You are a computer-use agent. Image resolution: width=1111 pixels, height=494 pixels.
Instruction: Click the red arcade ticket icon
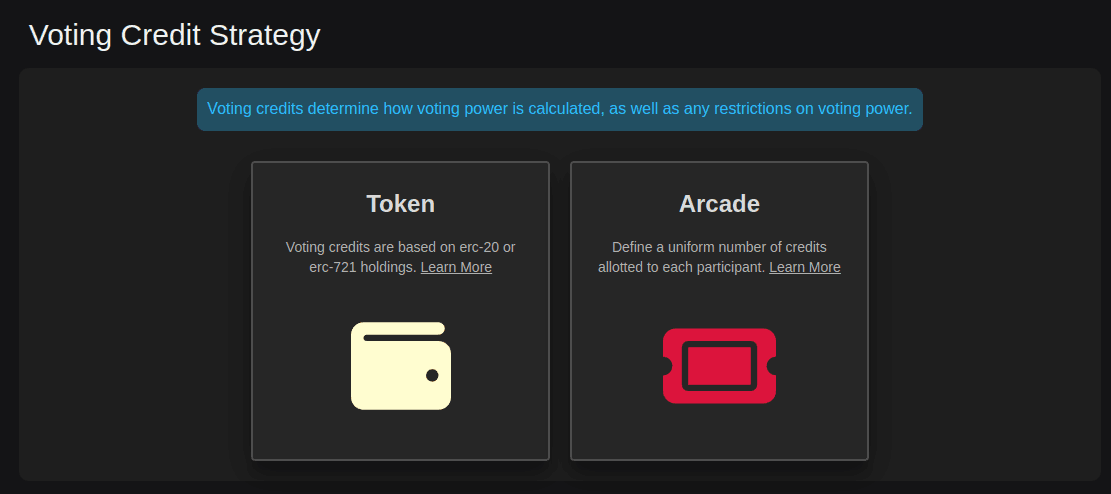[x=719, y=366]
